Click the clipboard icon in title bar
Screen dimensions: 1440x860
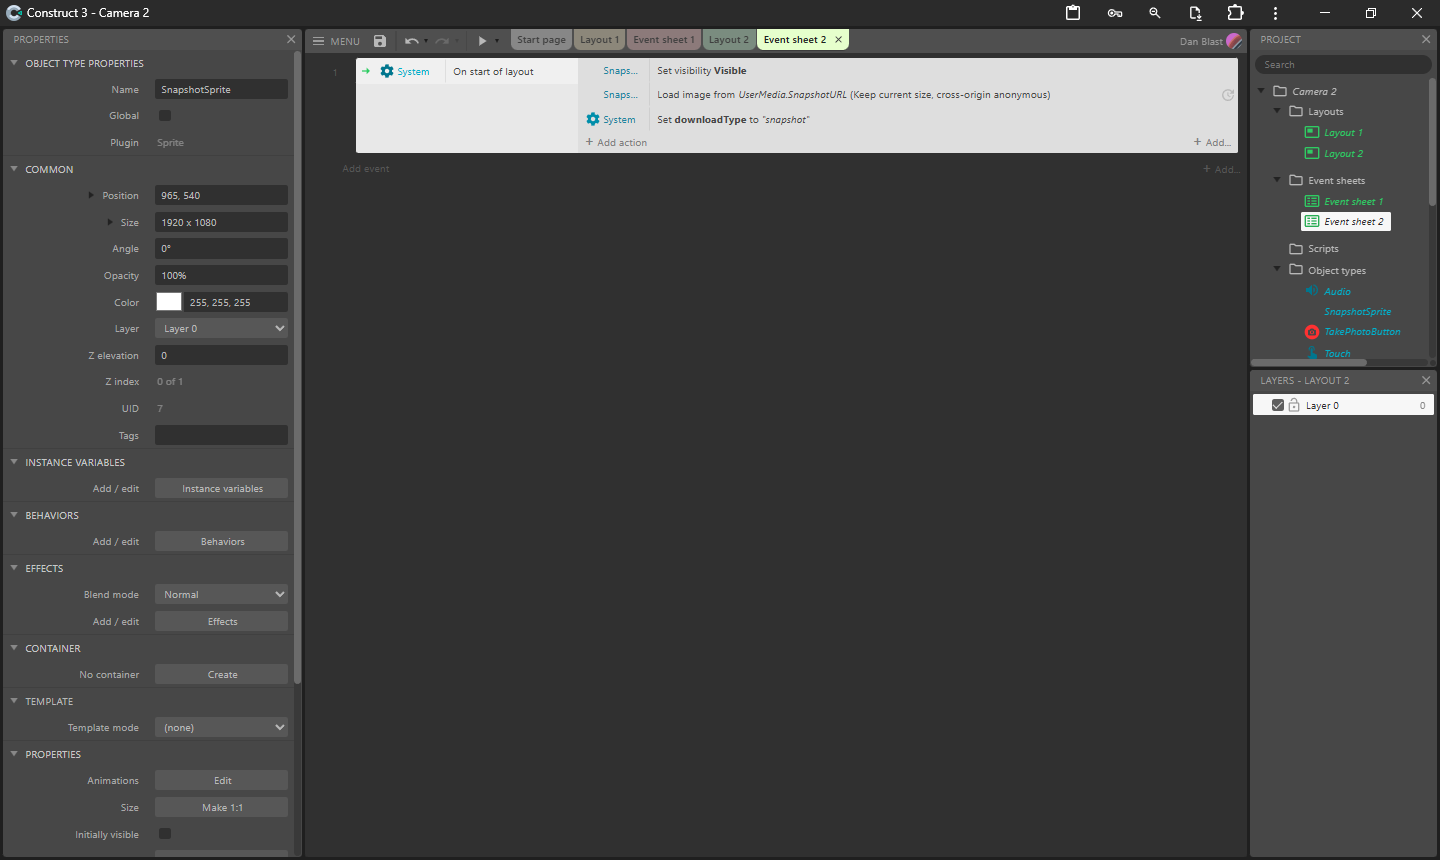1073,13
